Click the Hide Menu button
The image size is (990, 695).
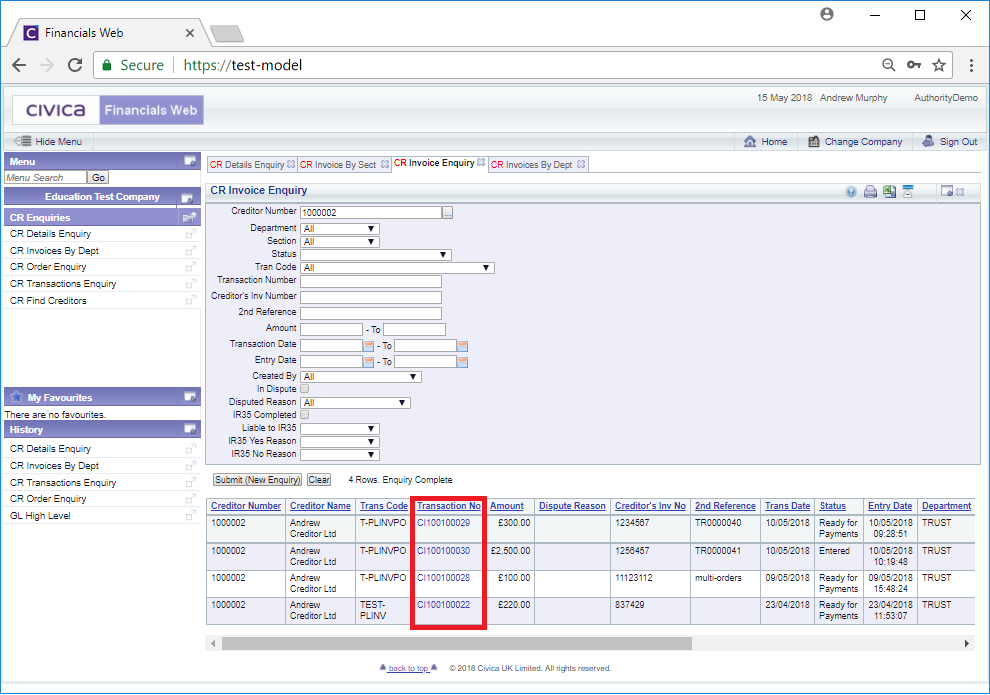click(49, 142)
